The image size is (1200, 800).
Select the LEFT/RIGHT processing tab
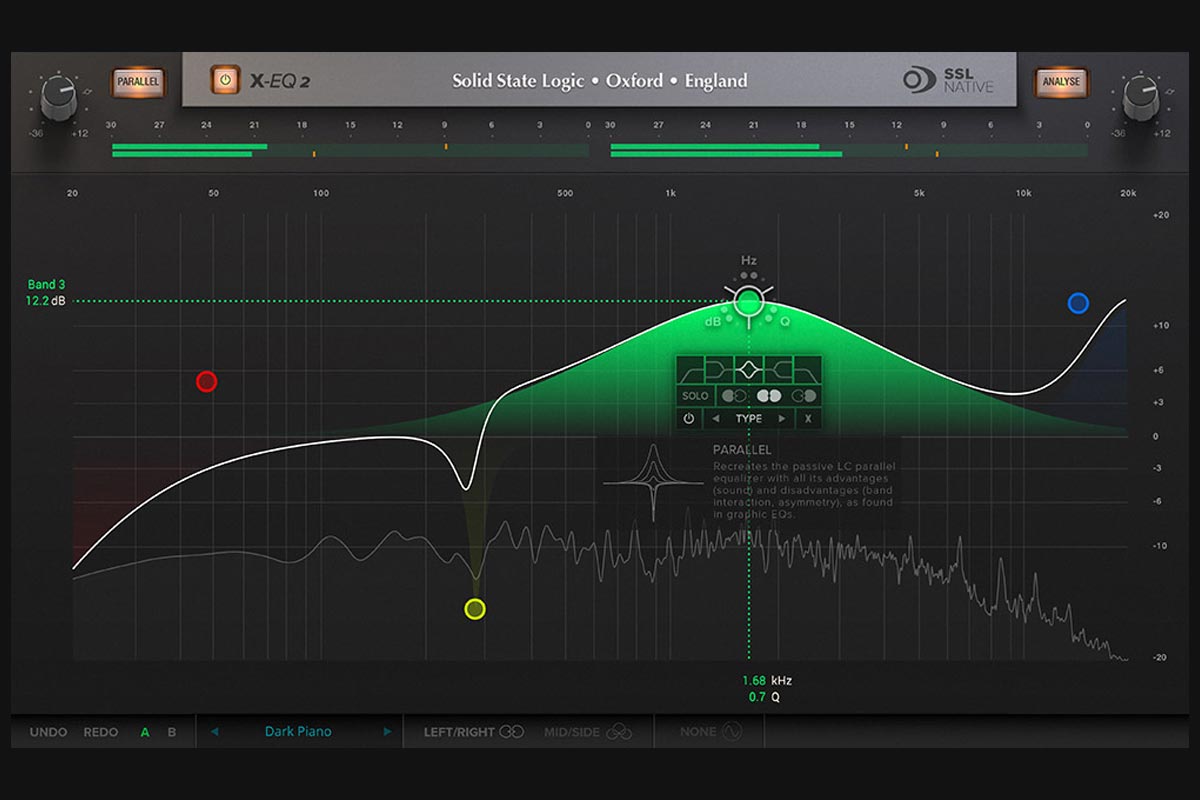471,731
